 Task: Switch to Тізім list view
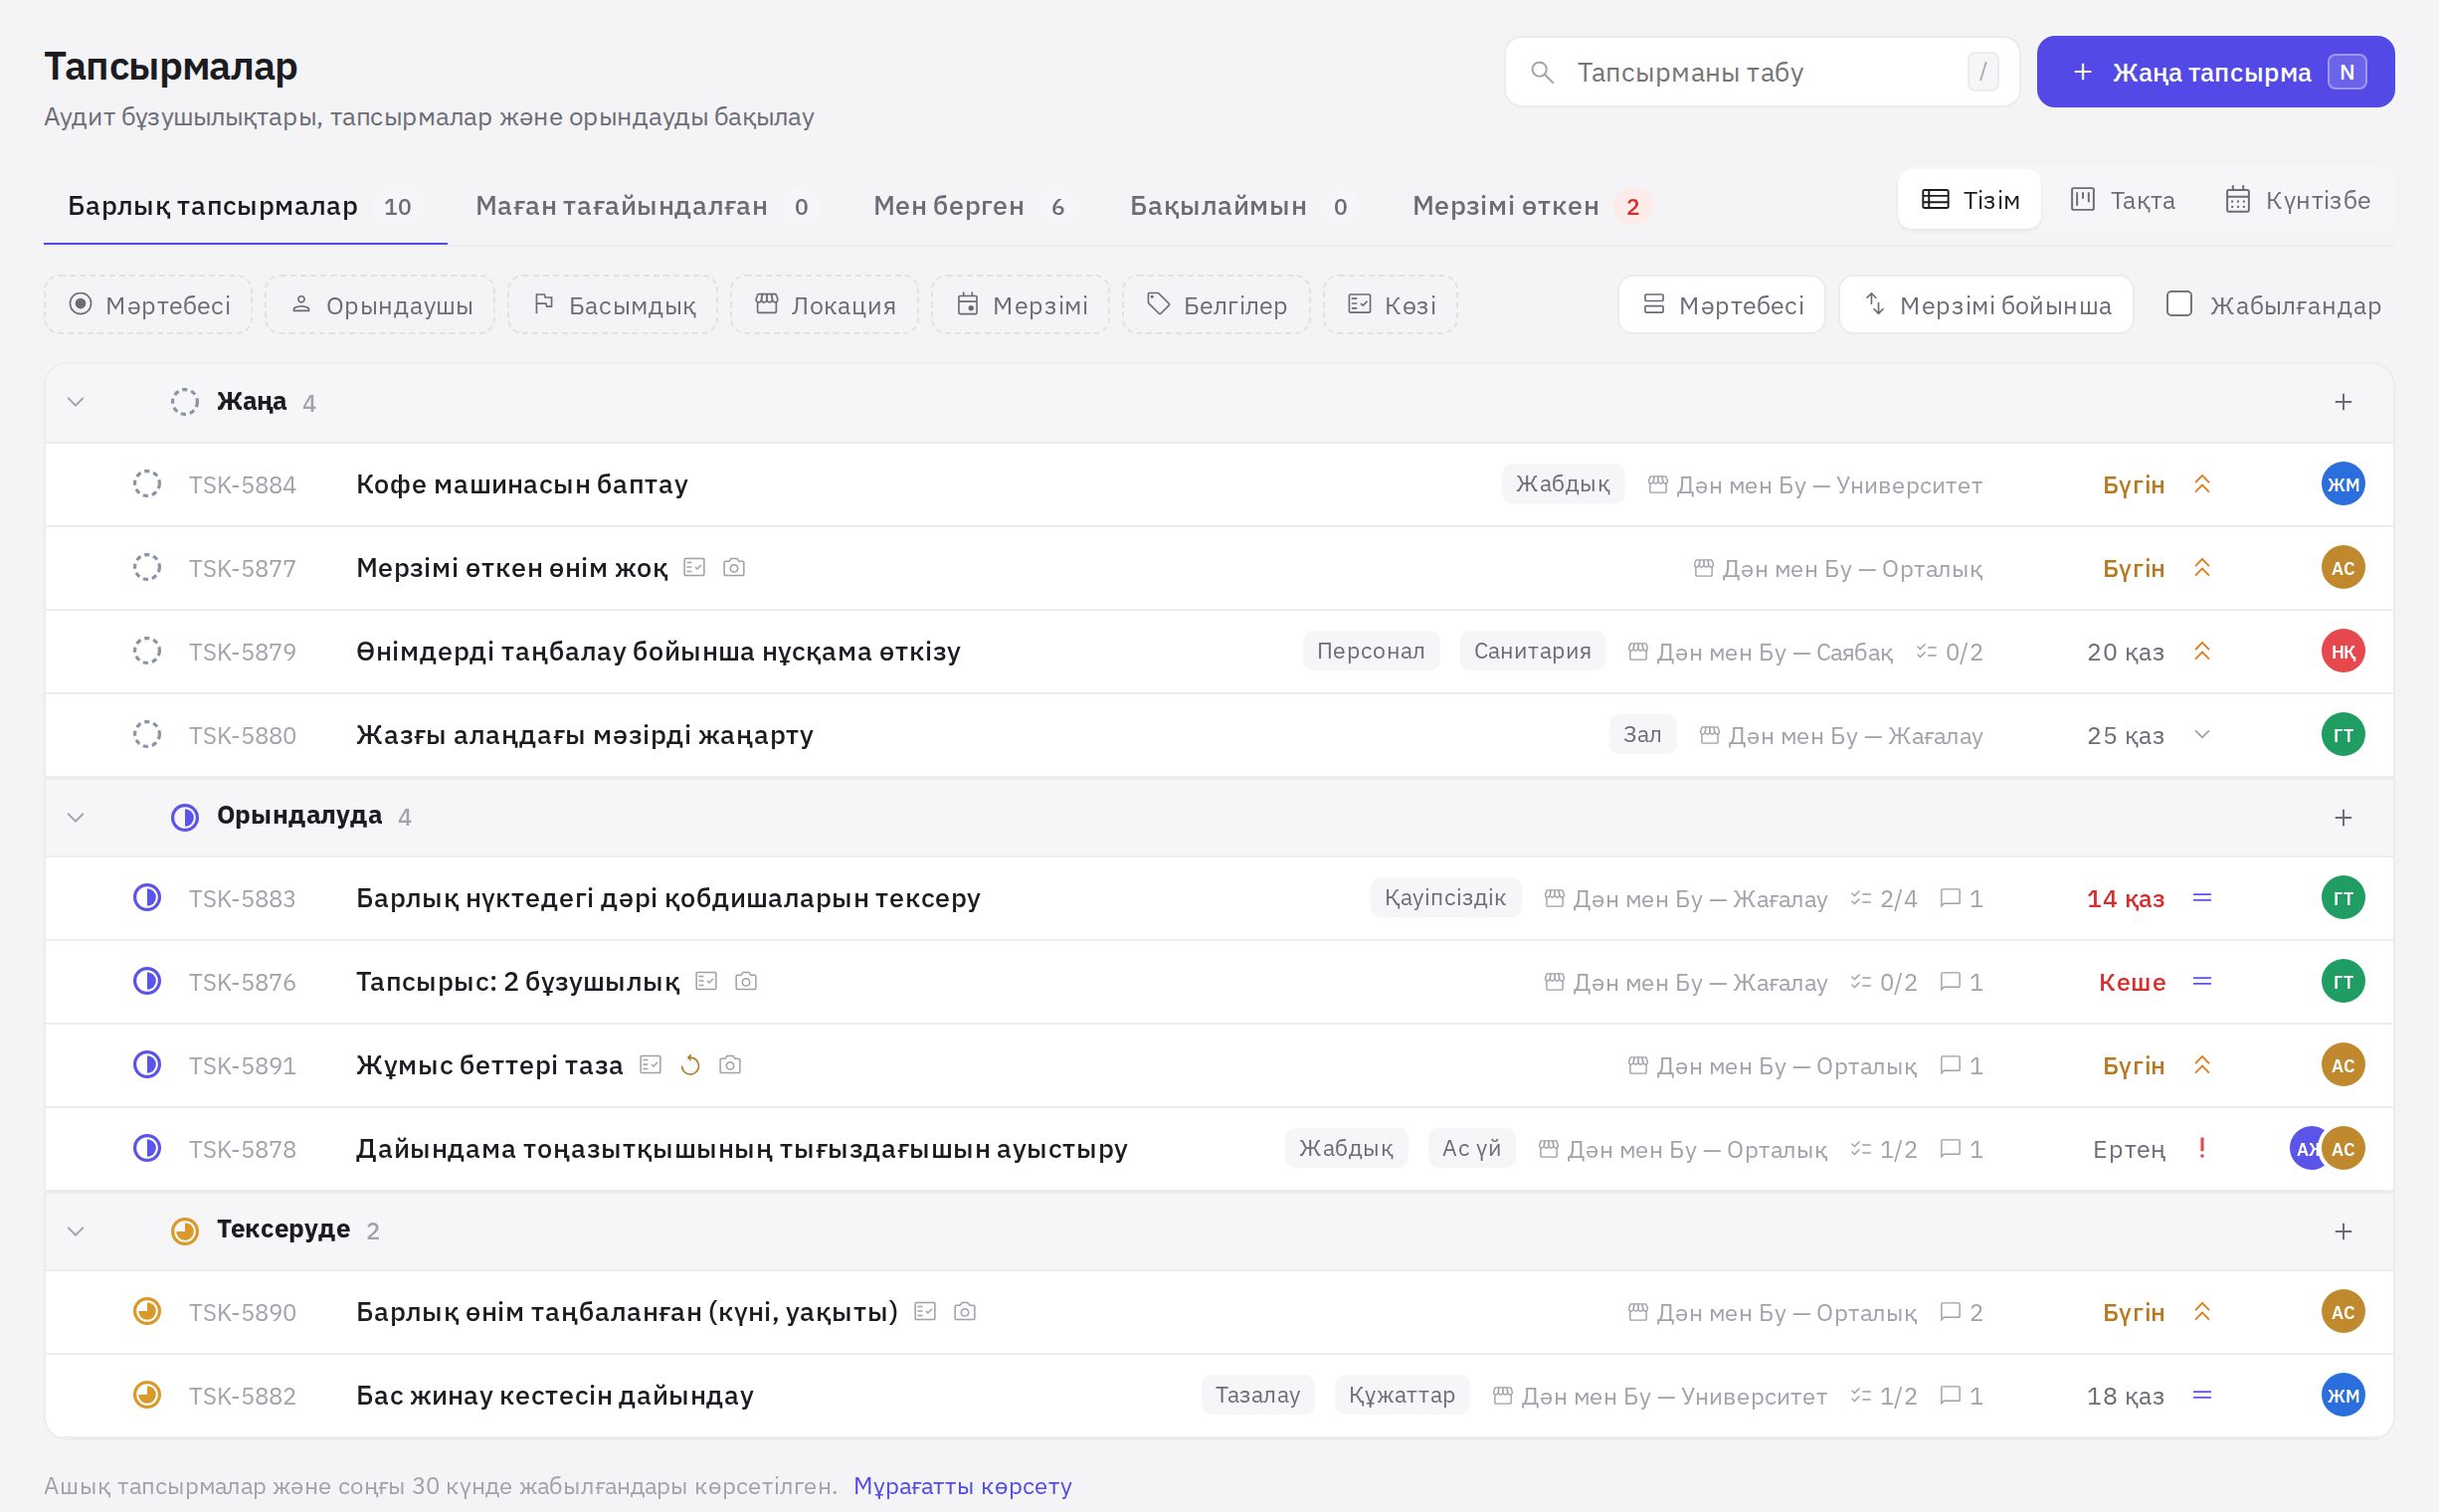[x=1969, y=200]
